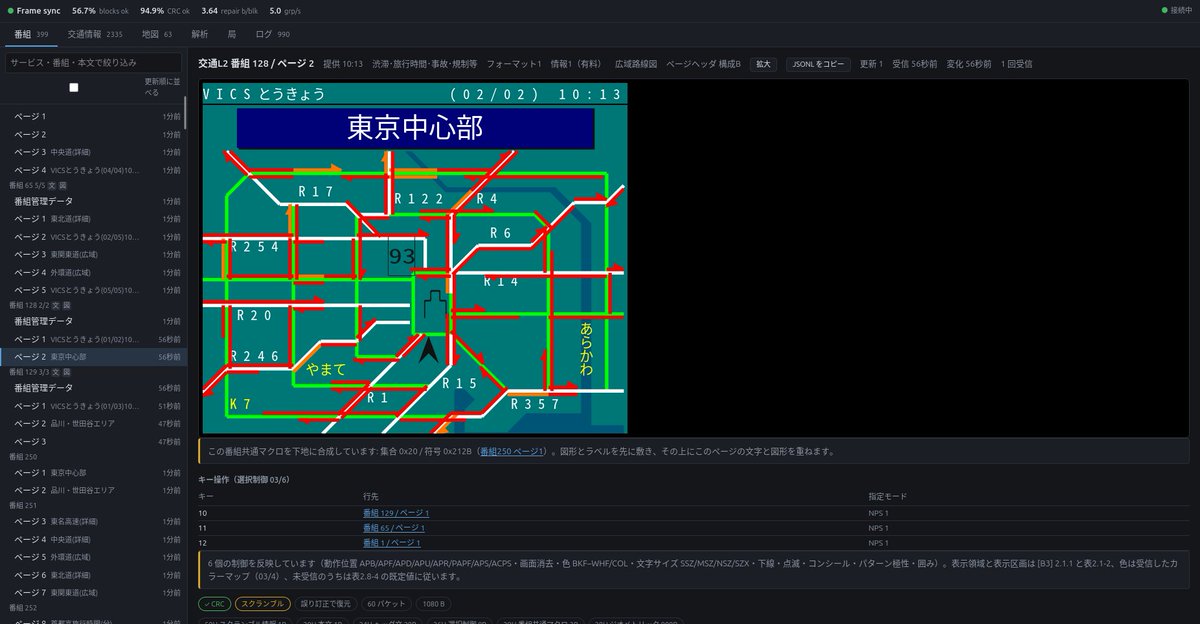This screenshot has height=624, width=1200.
Task: Follow the 番組 129 / ページ 1 link
Action: point(396,512)
